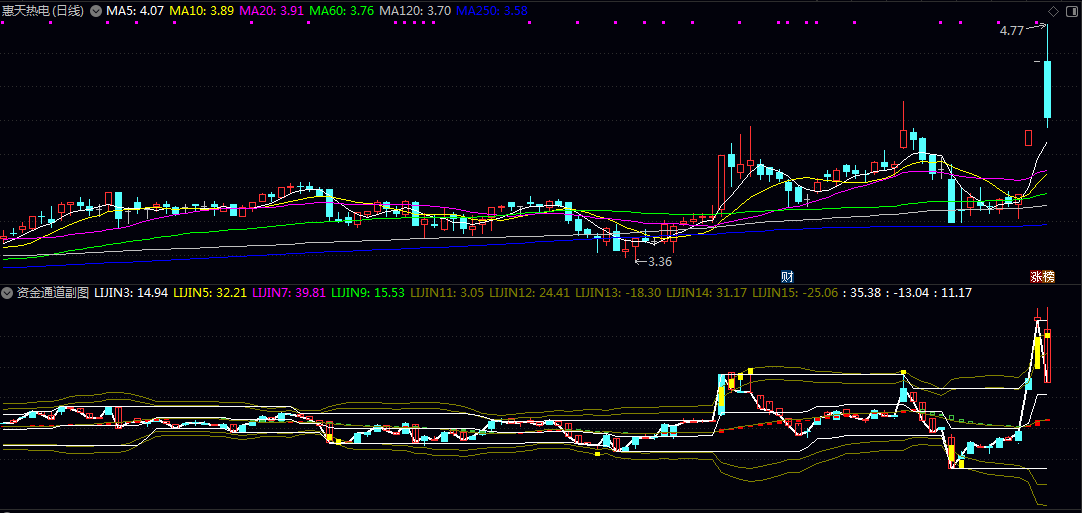Click the 惠天热电(日线) chart title
The width and height of the screenshot is (1082, 513).
click(x=45, y=11)
